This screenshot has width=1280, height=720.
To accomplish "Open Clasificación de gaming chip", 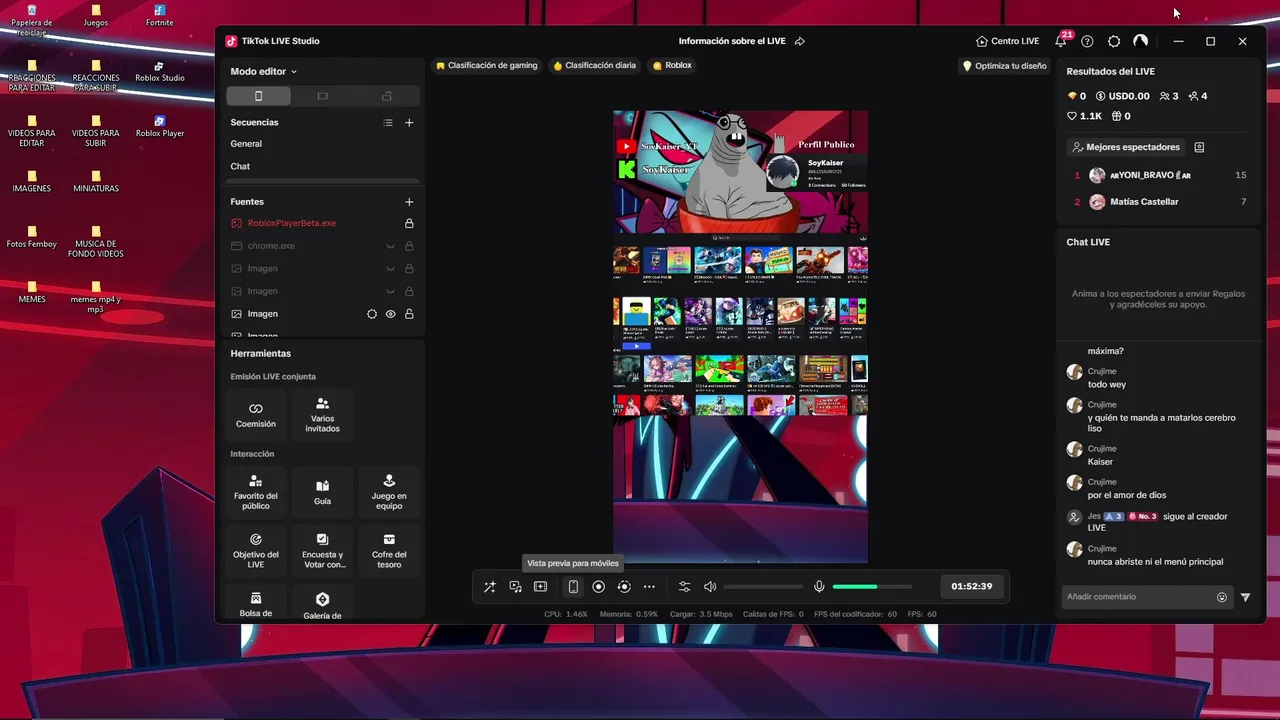I will [x=487, y=65].
